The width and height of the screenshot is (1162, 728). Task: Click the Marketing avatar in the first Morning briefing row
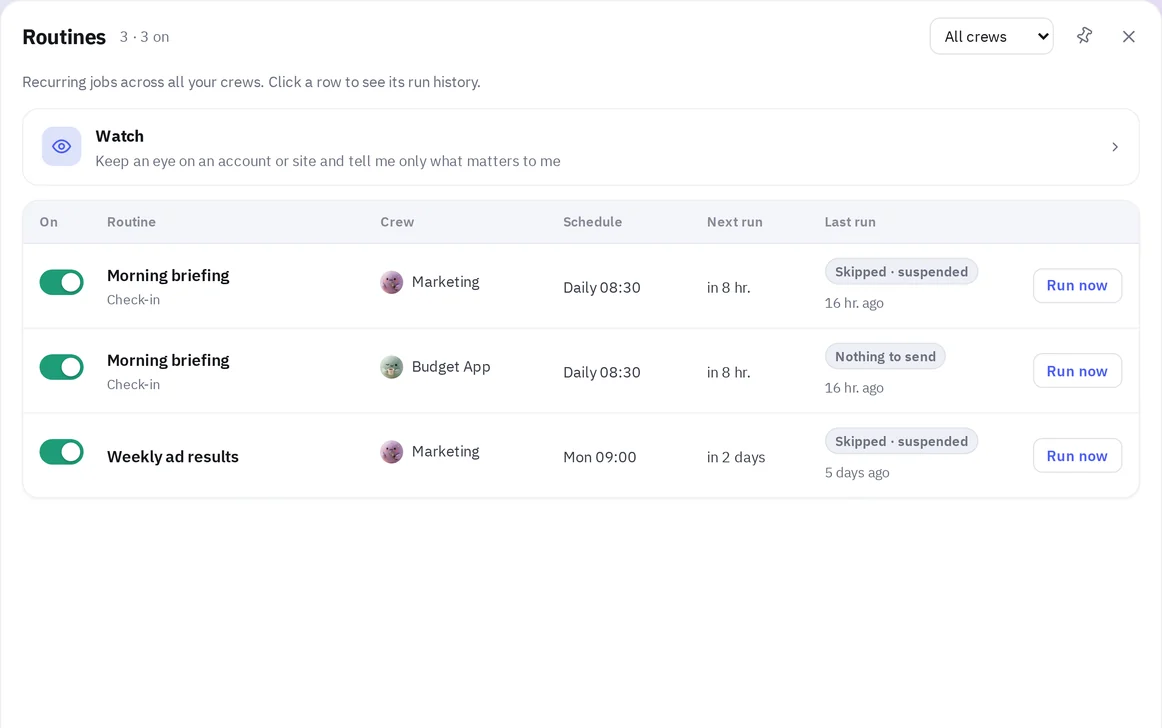click(x=391, y=282)
